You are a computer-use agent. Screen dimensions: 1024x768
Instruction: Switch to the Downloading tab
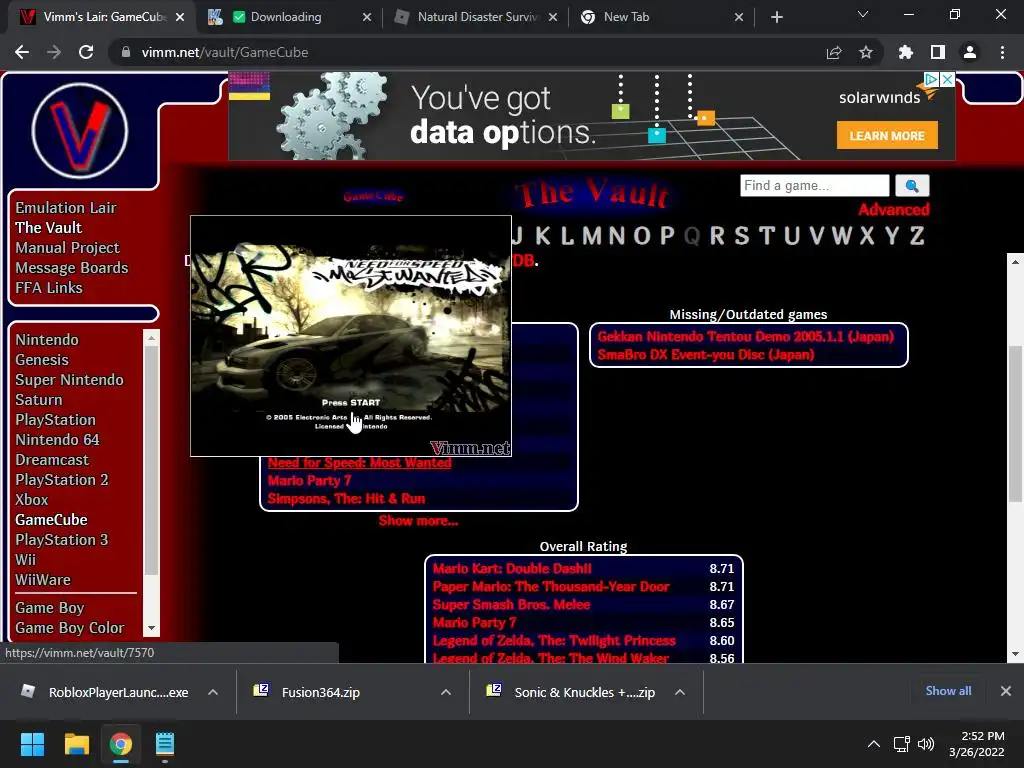pyautogui.click(x=287, y=17)
